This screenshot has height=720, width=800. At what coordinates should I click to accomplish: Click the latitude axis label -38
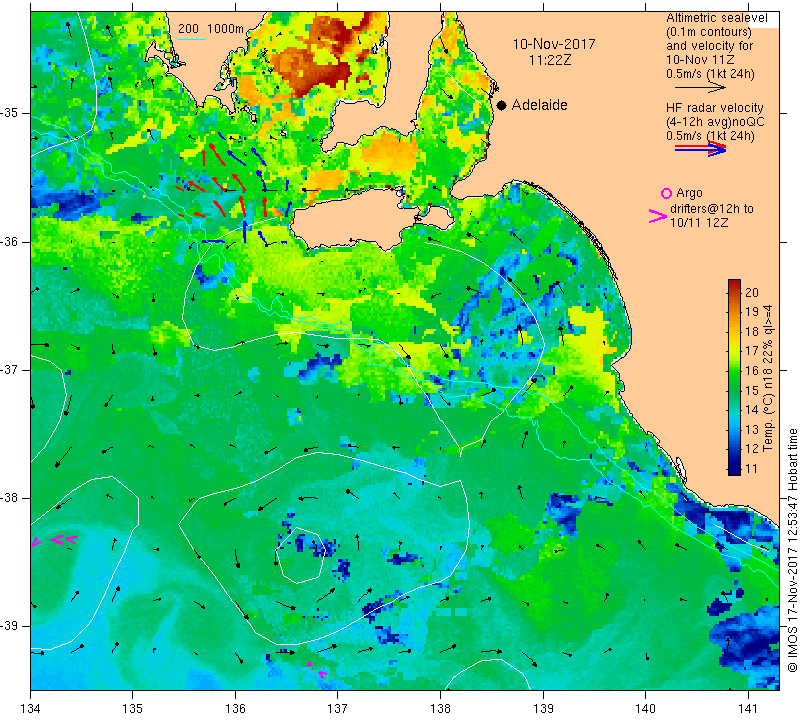[x=10, y=498]
